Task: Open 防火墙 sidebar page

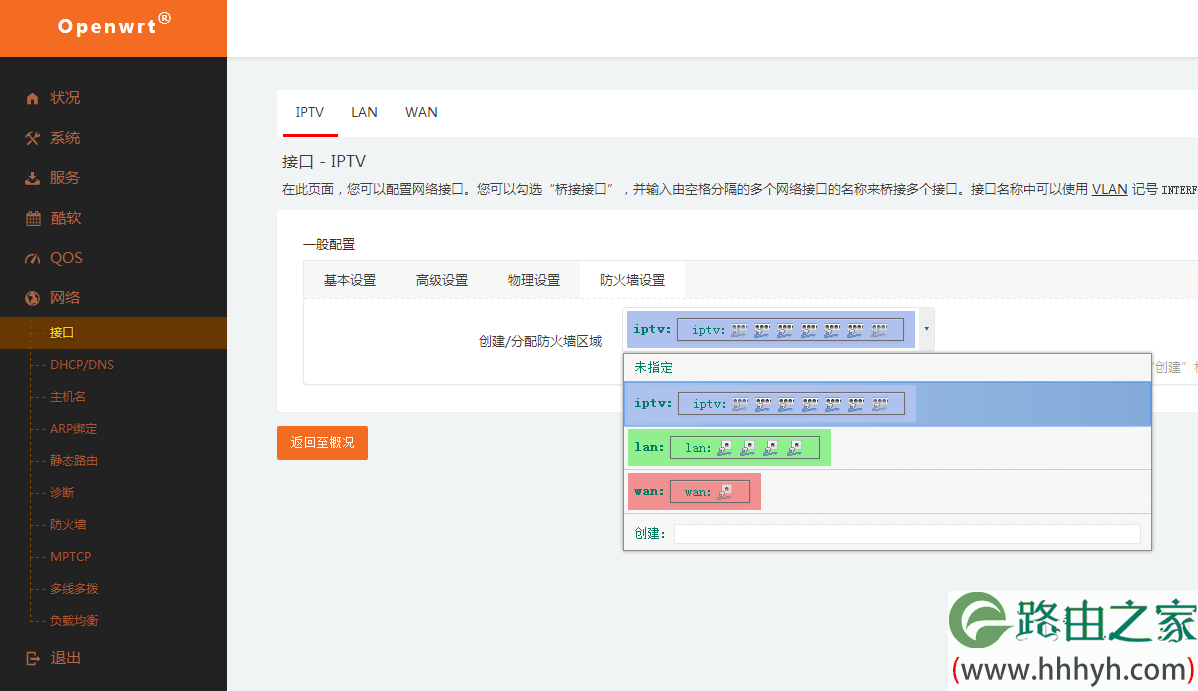Action: coord(68,525)
